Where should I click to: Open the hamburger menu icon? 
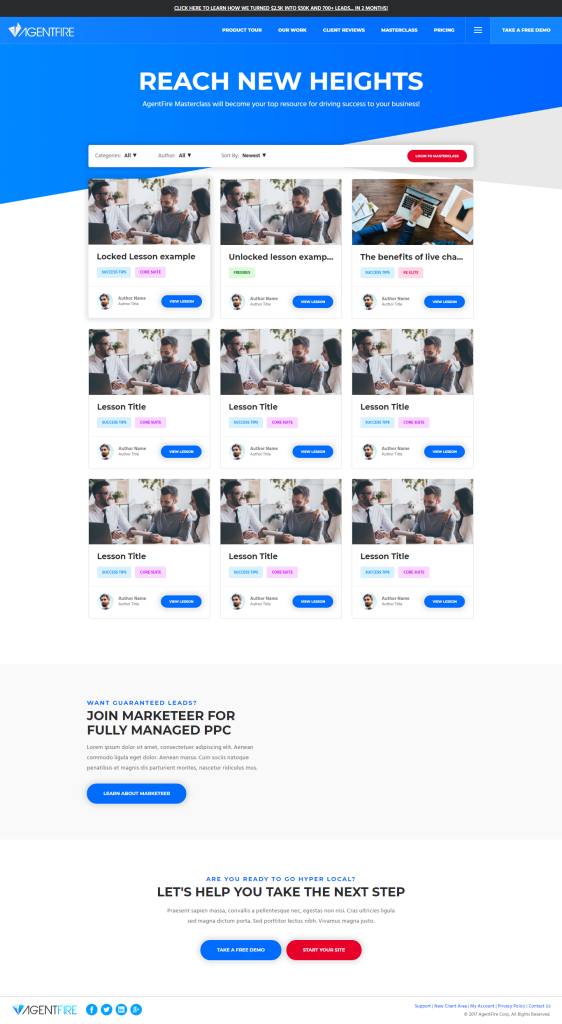point(478,30)
